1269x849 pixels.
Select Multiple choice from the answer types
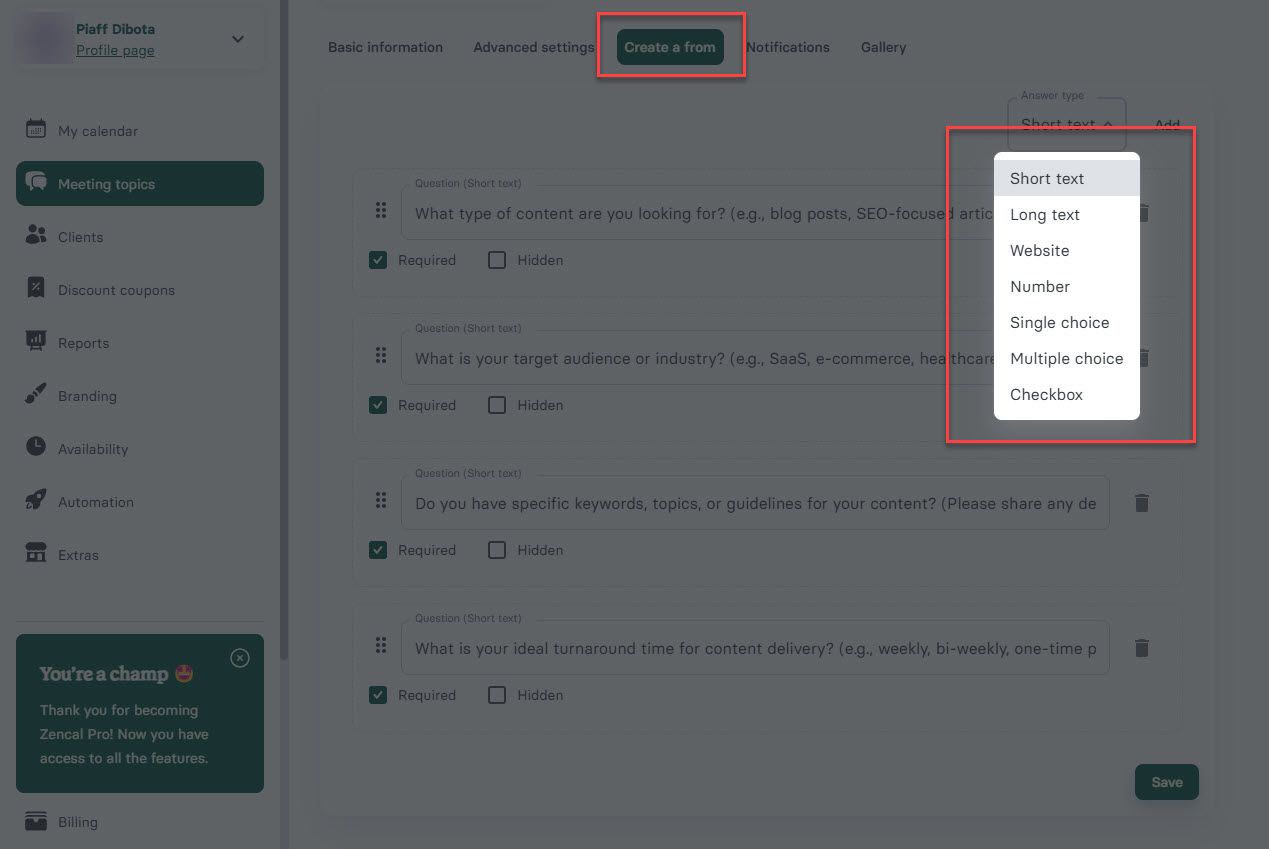tap(1066, 358)
